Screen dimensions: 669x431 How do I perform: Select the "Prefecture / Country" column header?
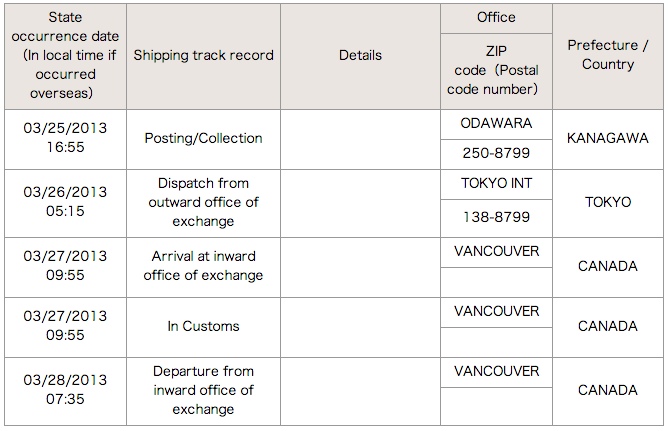[x=607, y=55]
